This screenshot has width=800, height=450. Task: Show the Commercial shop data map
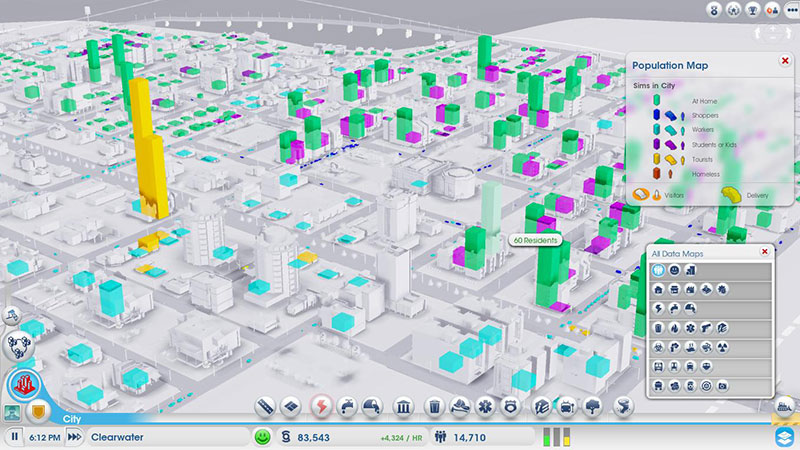click(x=674, y=290)
